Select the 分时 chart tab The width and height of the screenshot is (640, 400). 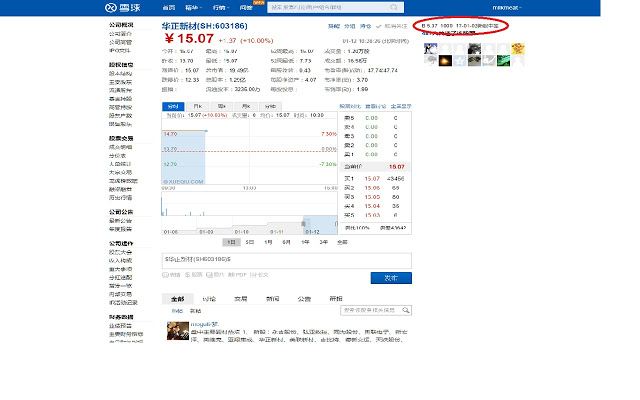click(173, 106)
